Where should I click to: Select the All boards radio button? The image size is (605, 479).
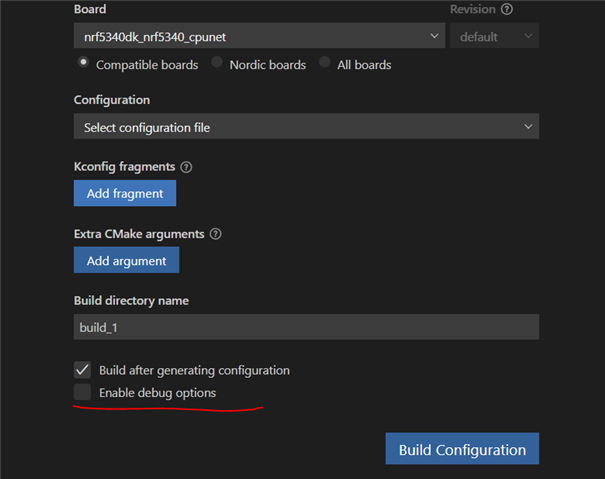pyautogui.click(x=325, y=62)
